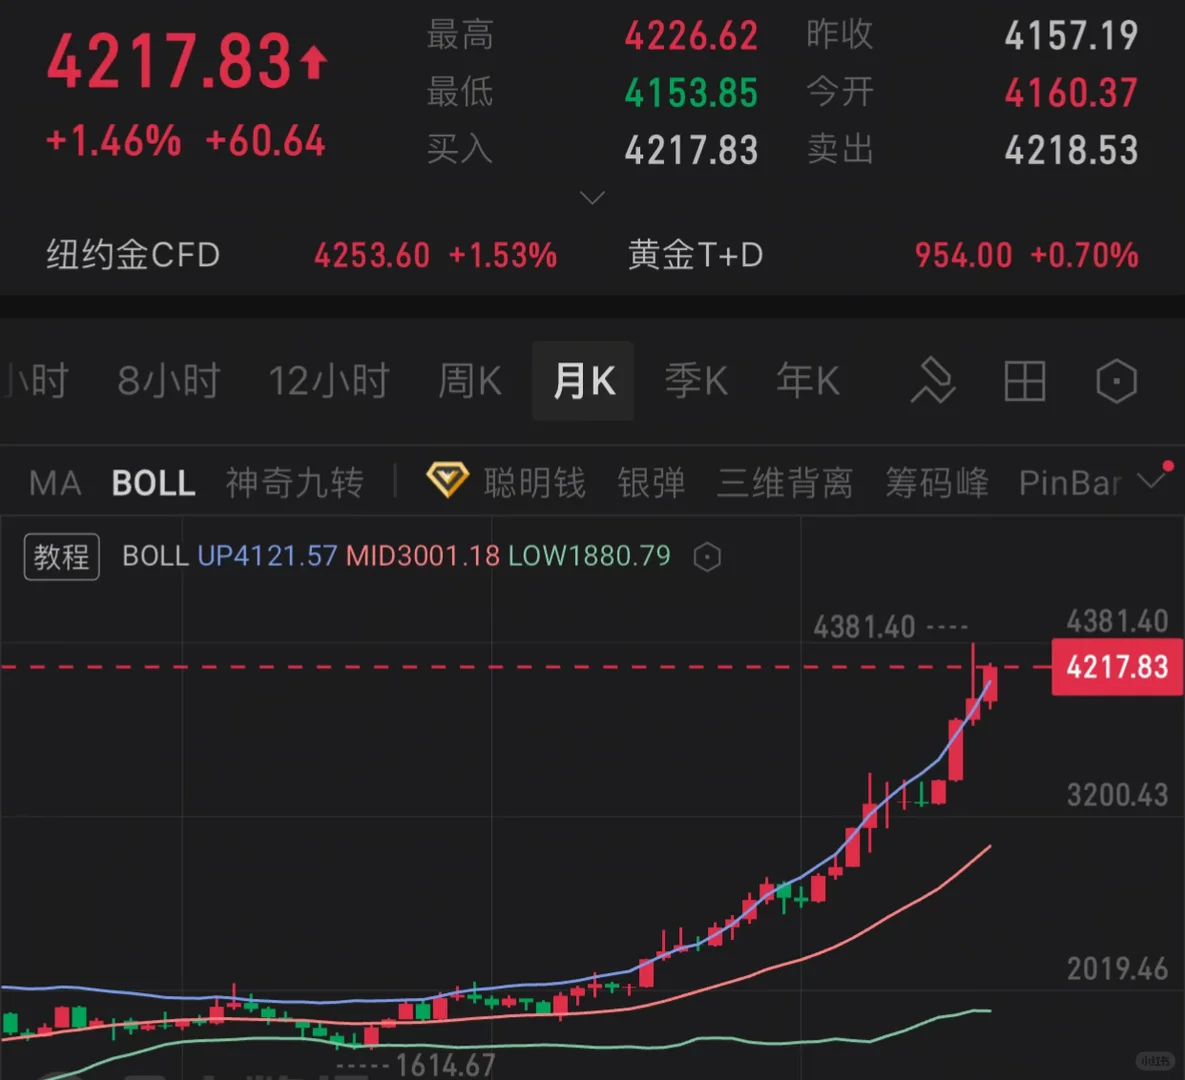Open the drawing tools icon
Viewport: 1185px width, 1080px height.
click(932, 381)
